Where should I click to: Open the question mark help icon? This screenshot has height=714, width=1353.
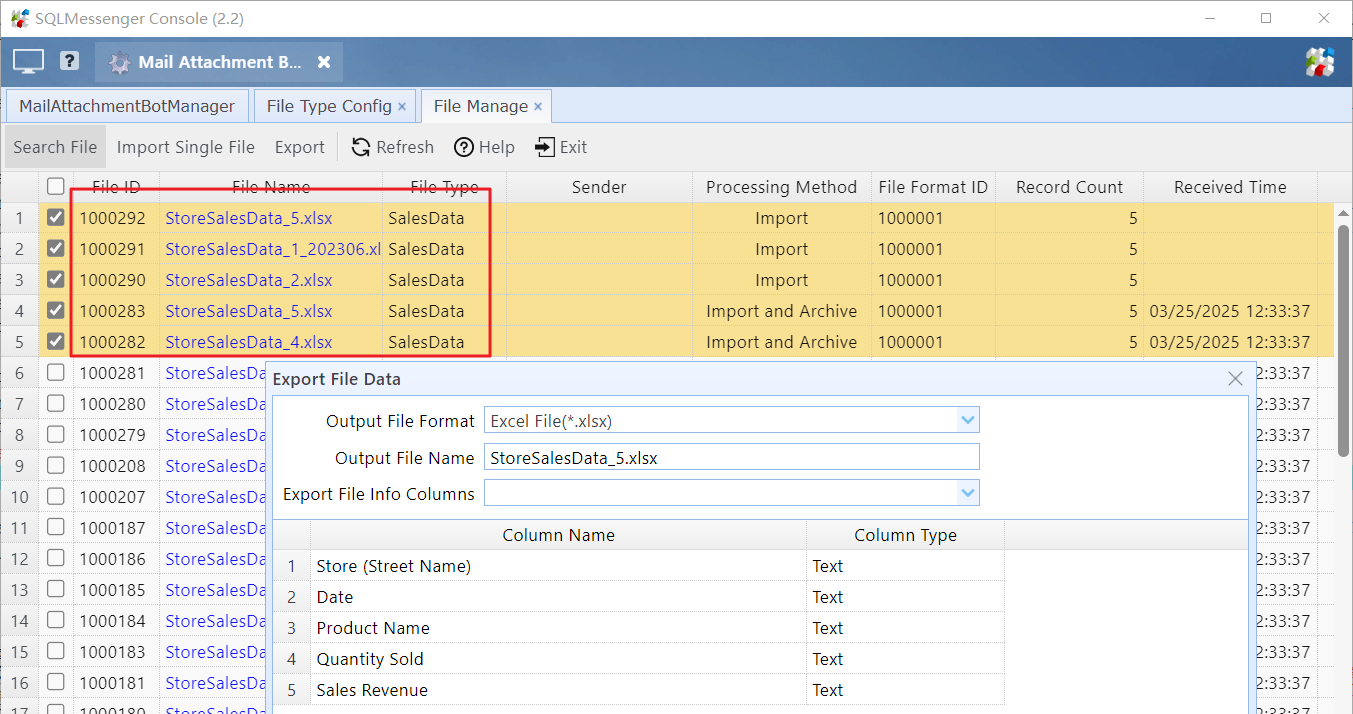point(69,61)
